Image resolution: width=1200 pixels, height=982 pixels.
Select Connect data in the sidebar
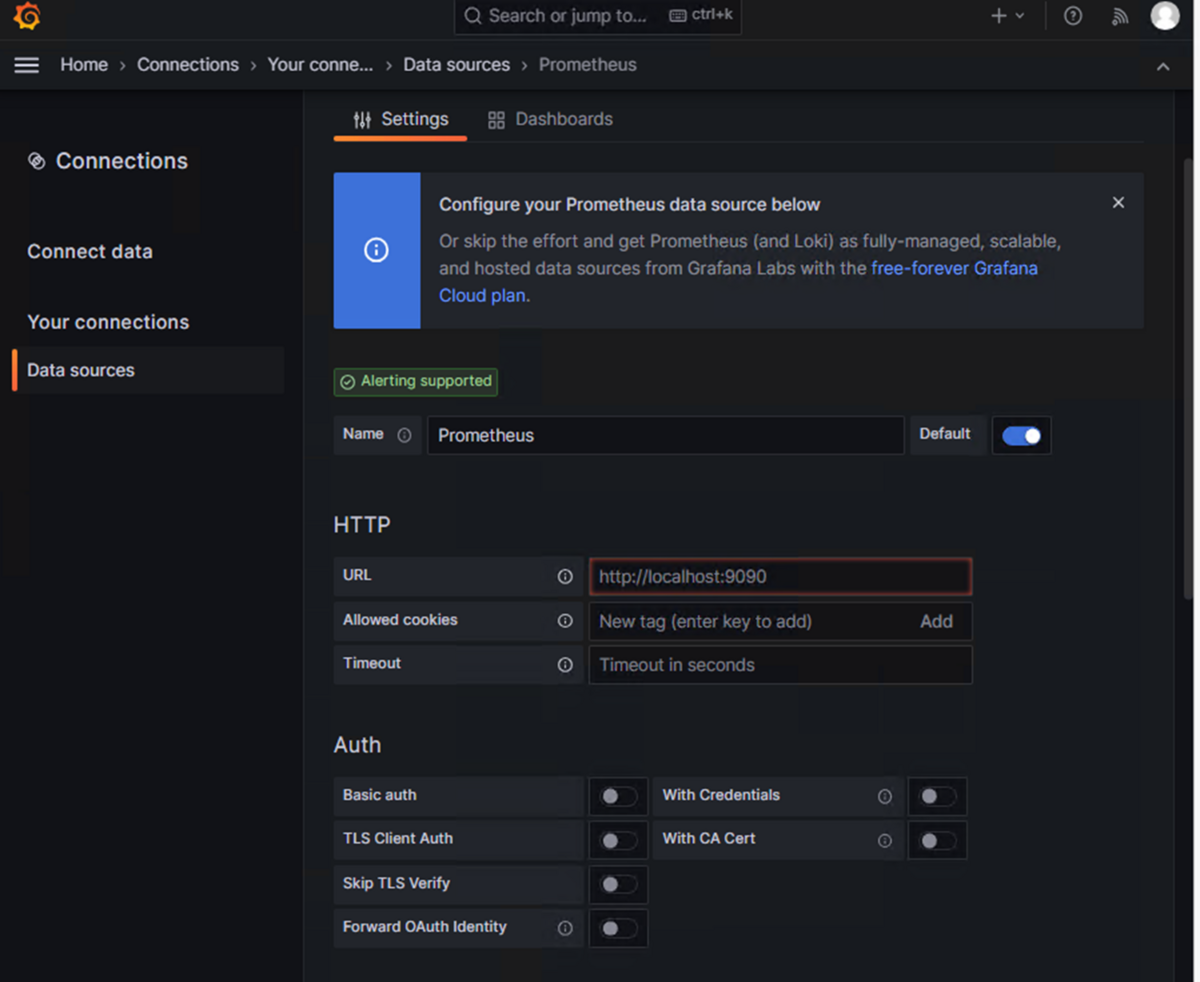[90, 252]
